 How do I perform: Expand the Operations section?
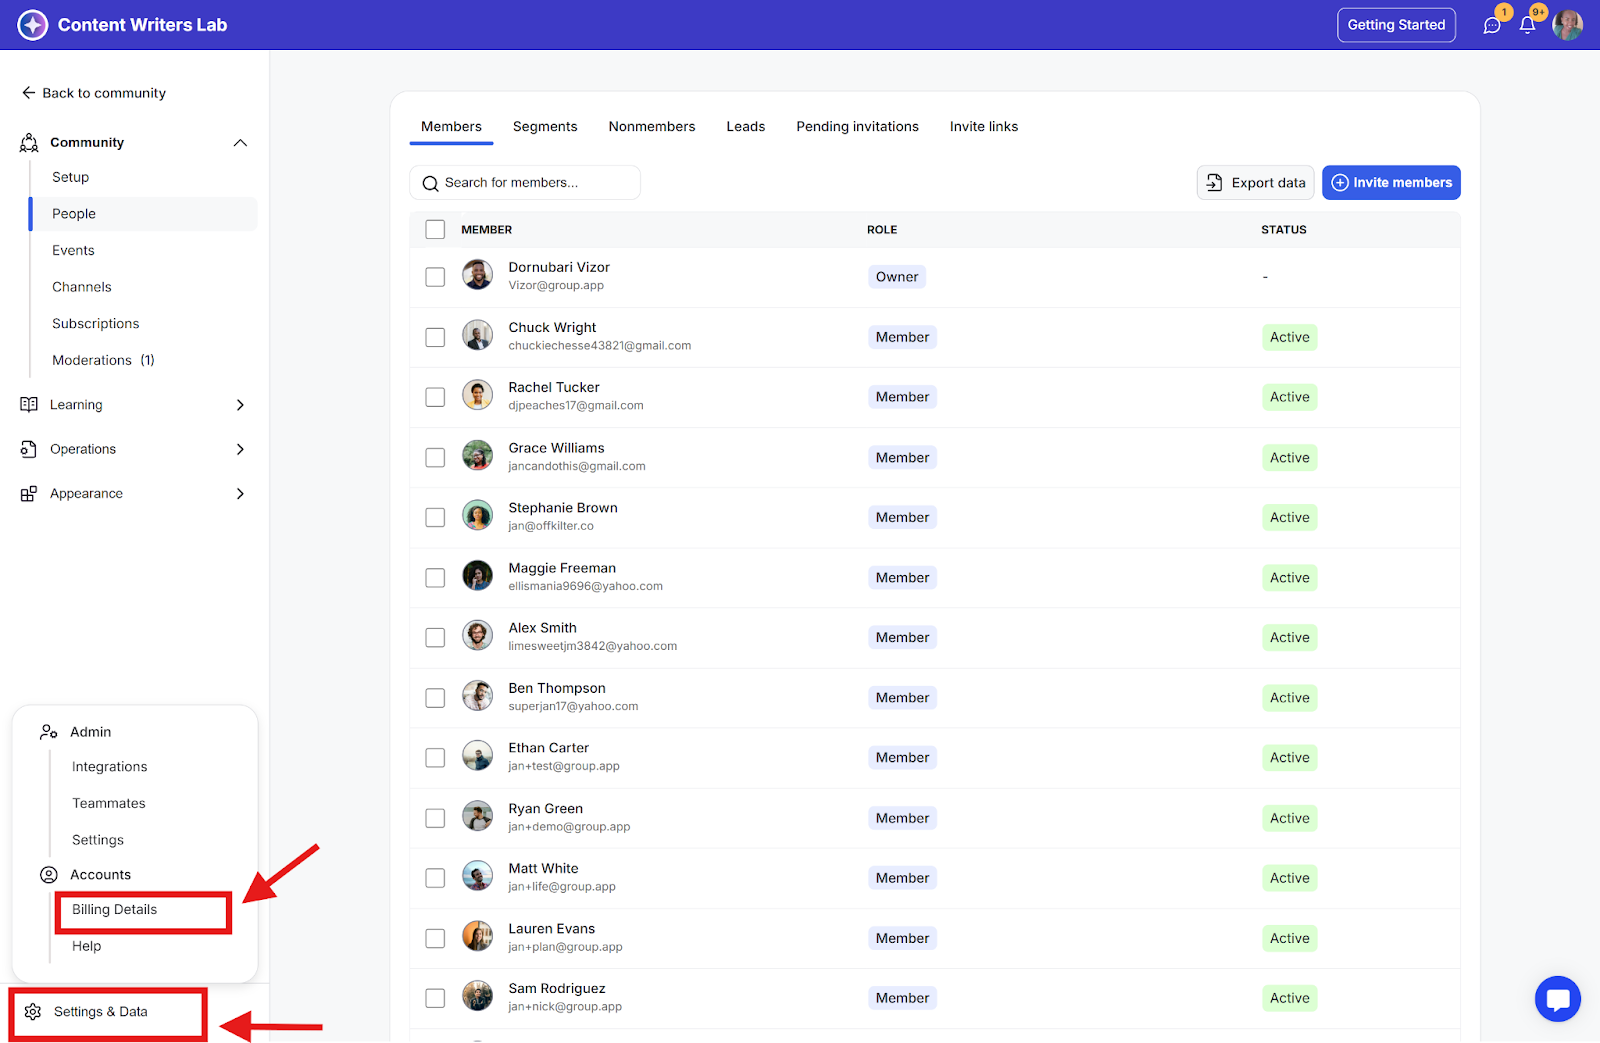pyautogui.click(x=240, y=449)
